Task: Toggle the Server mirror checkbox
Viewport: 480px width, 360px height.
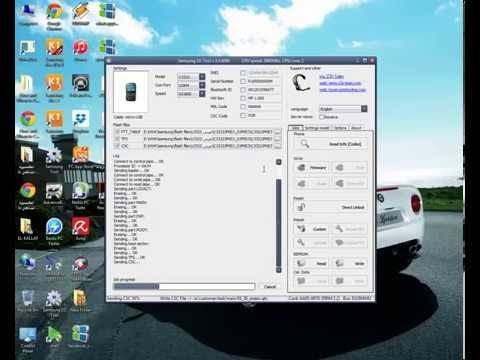Action: 322,117
